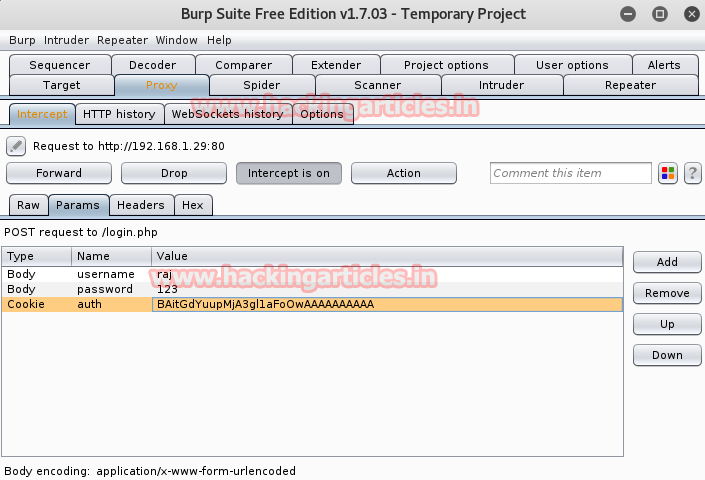Screen dimensions: 705x480
Task: Click the pencil edit target icon
Action: point(16,146)
